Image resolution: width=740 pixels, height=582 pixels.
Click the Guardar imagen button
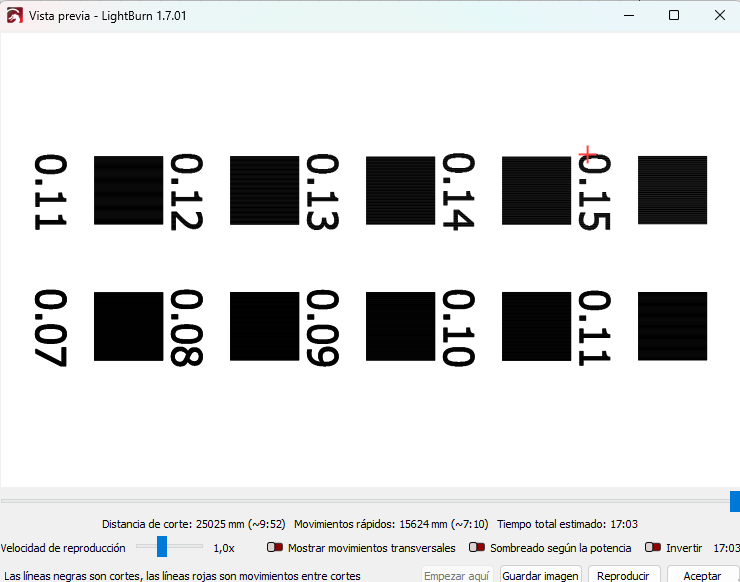click(x=540, y=576)
